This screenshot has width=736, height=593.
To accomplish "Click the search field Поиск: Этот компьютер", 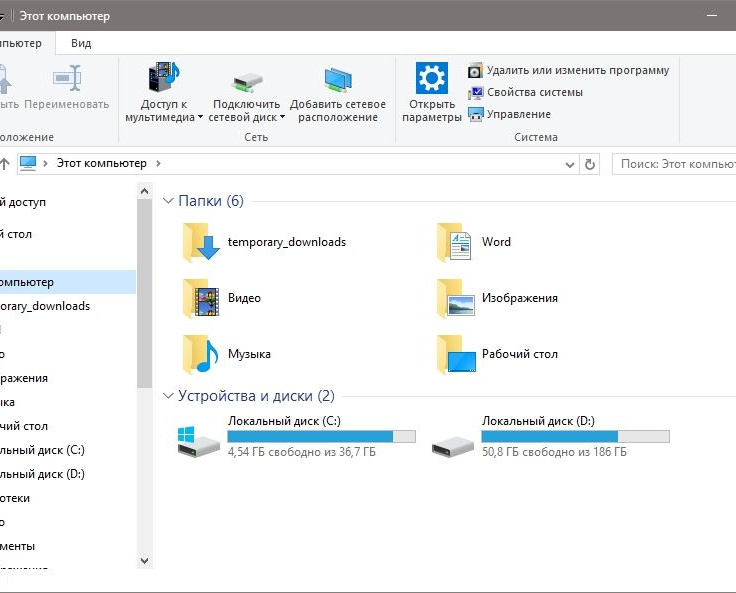I will [x=675, y=164].
